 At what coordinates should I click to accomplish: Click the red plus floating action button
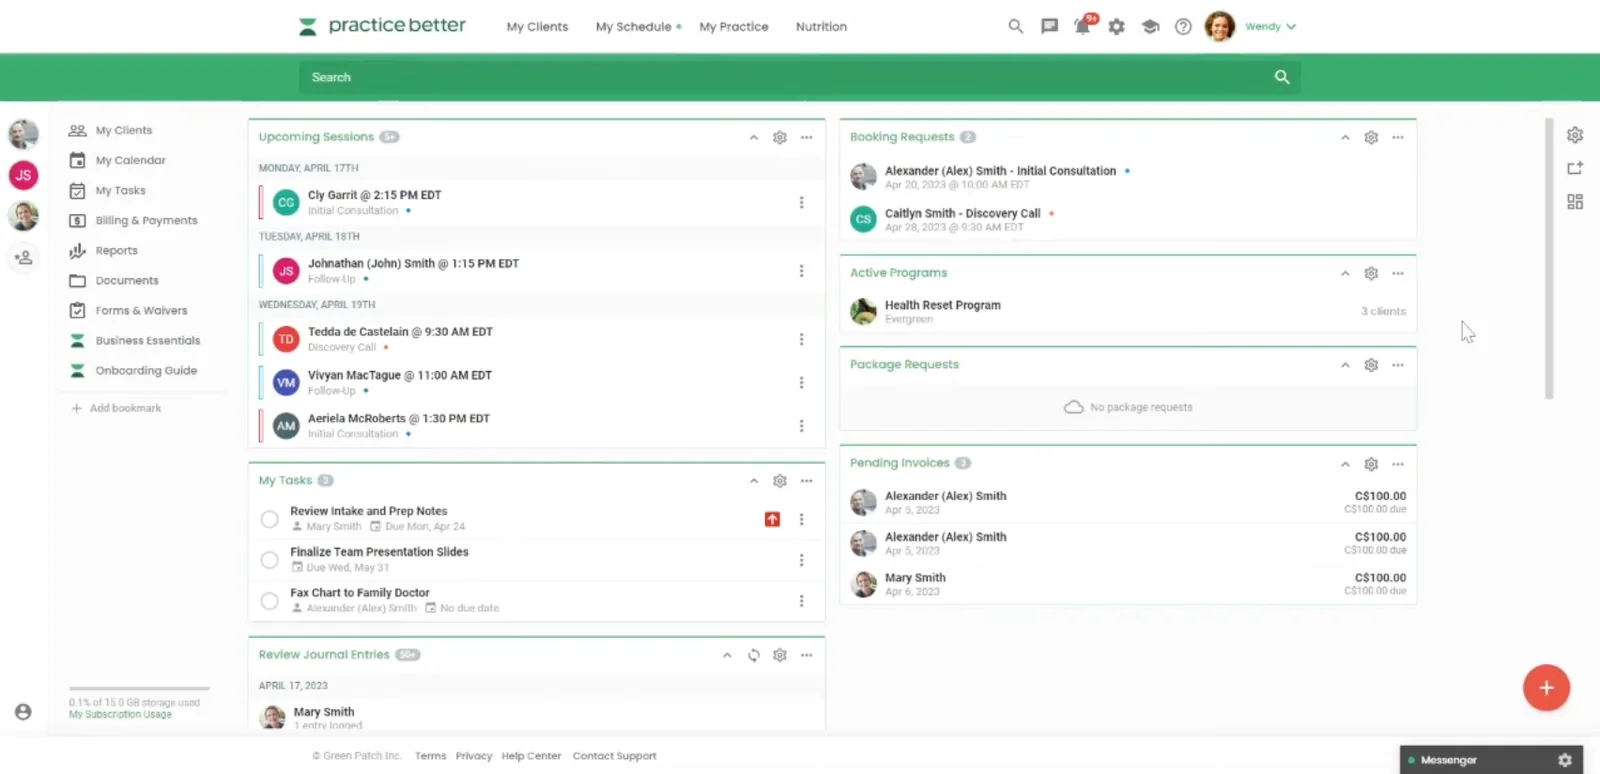click(x=1546, y=688)
